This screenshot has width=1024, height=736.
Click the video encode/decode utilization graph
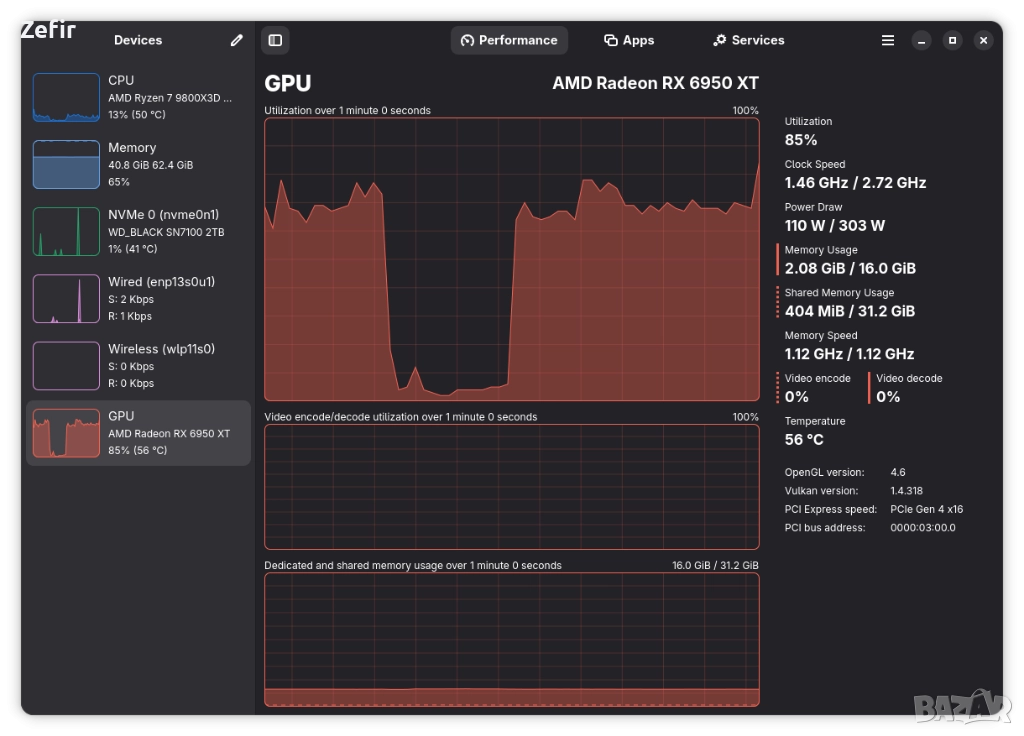(511, 486)
